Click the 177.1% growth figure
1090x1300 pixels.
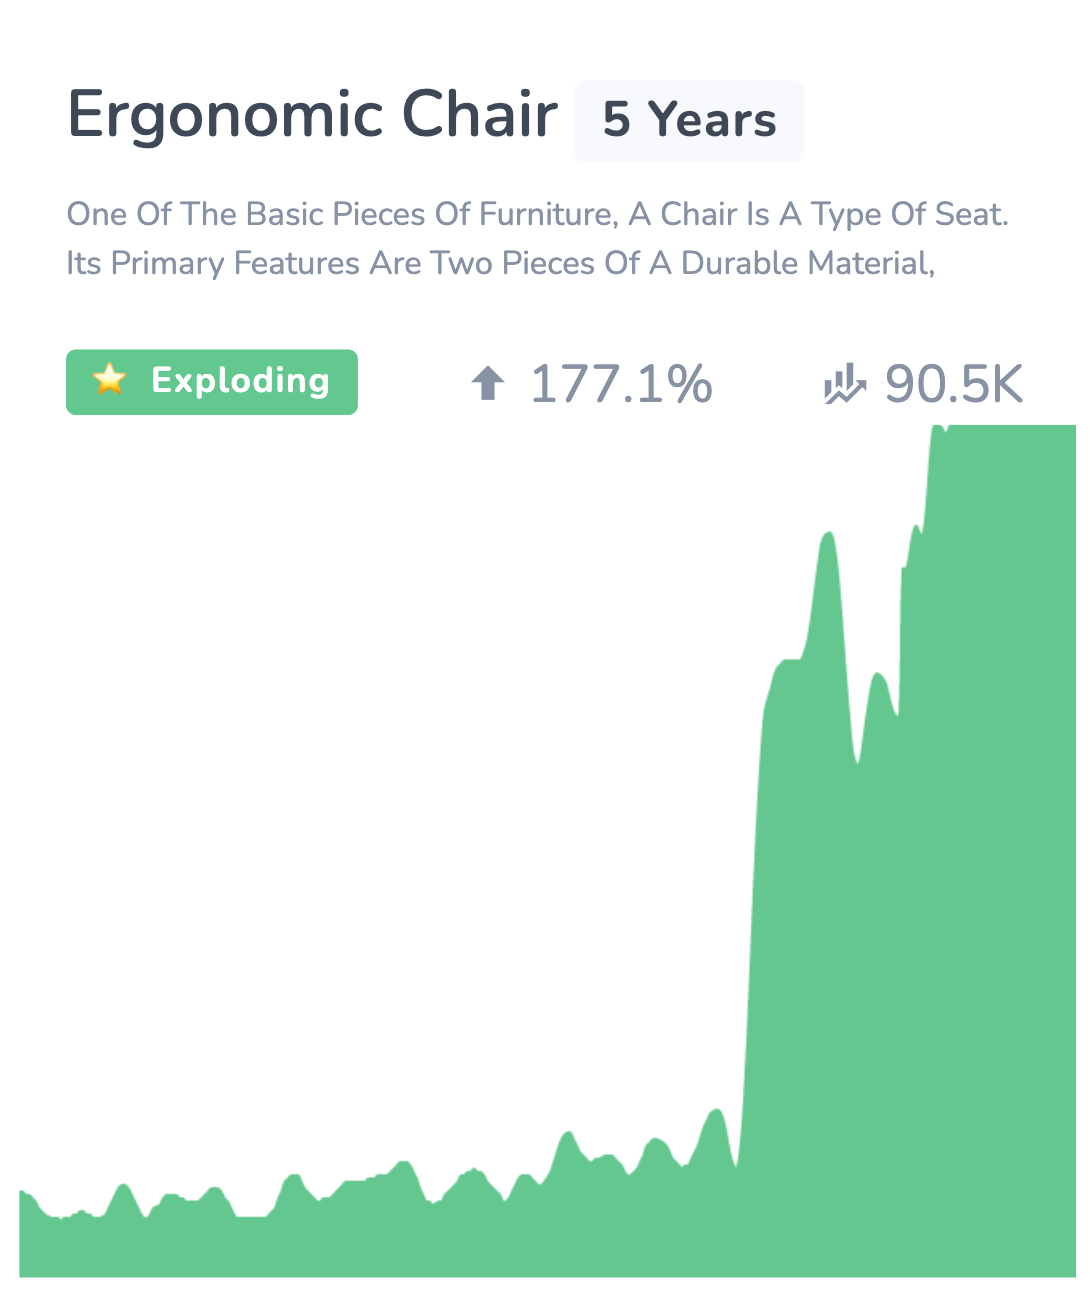(x=621, y=384)
